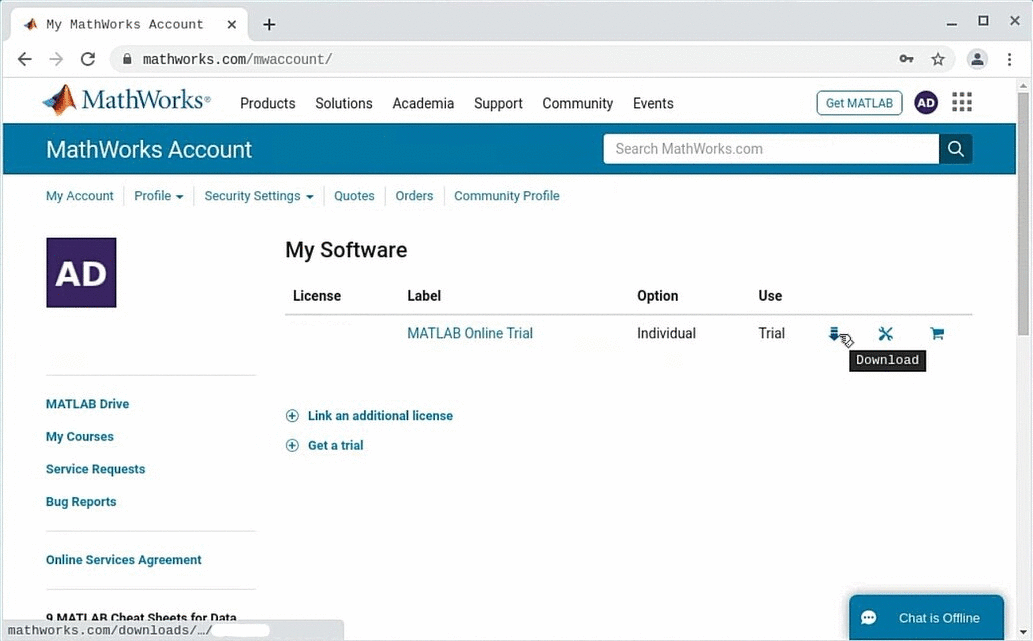Click the browser forward arrow

(x=56, y=59)
